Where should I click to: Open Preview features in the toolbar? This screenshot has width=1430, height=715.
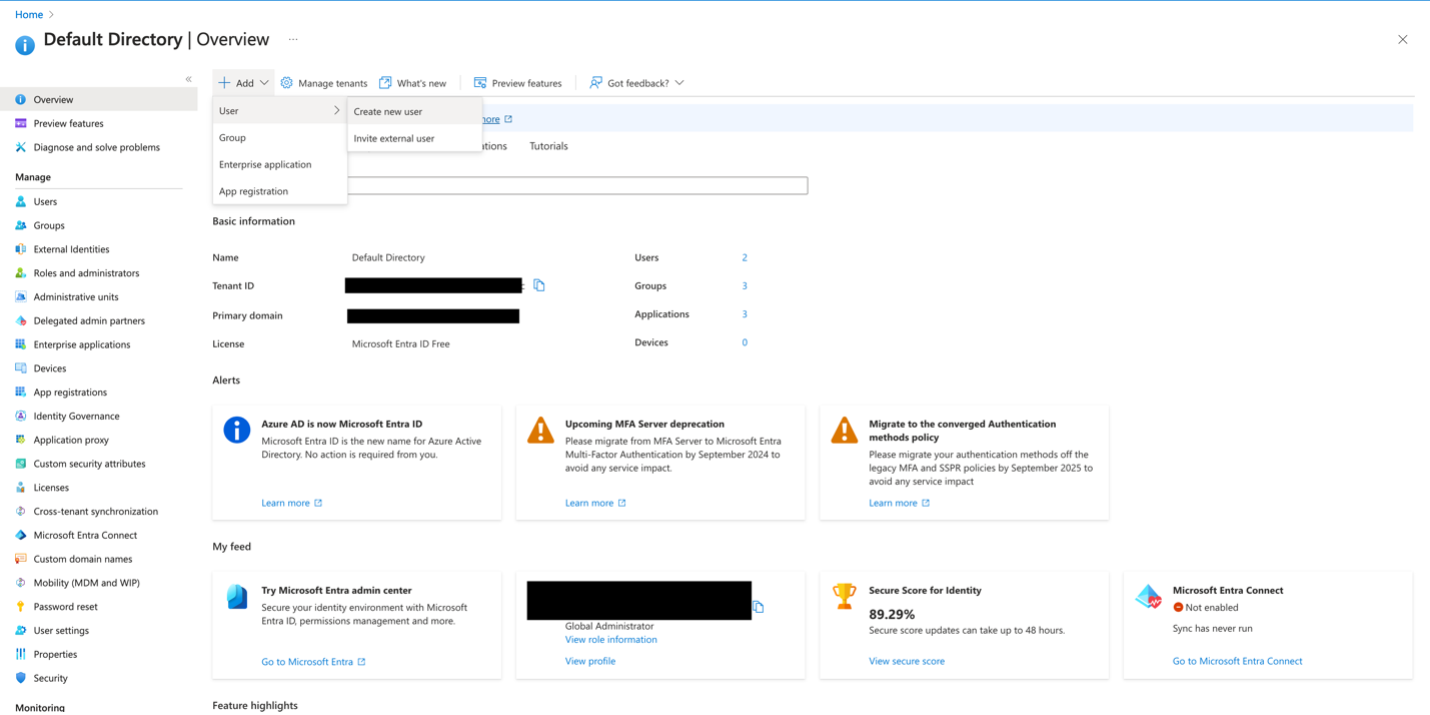point(518,83)
